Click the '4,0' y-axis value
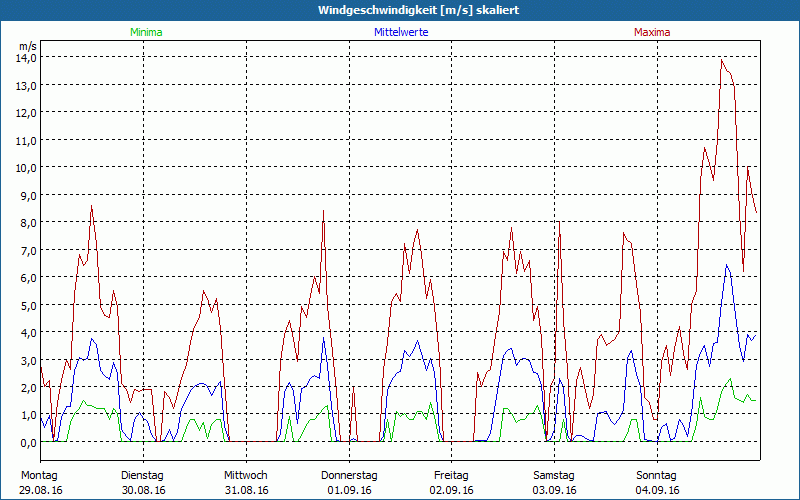Screen dimensions: 800x500 [x=30, y=333]
